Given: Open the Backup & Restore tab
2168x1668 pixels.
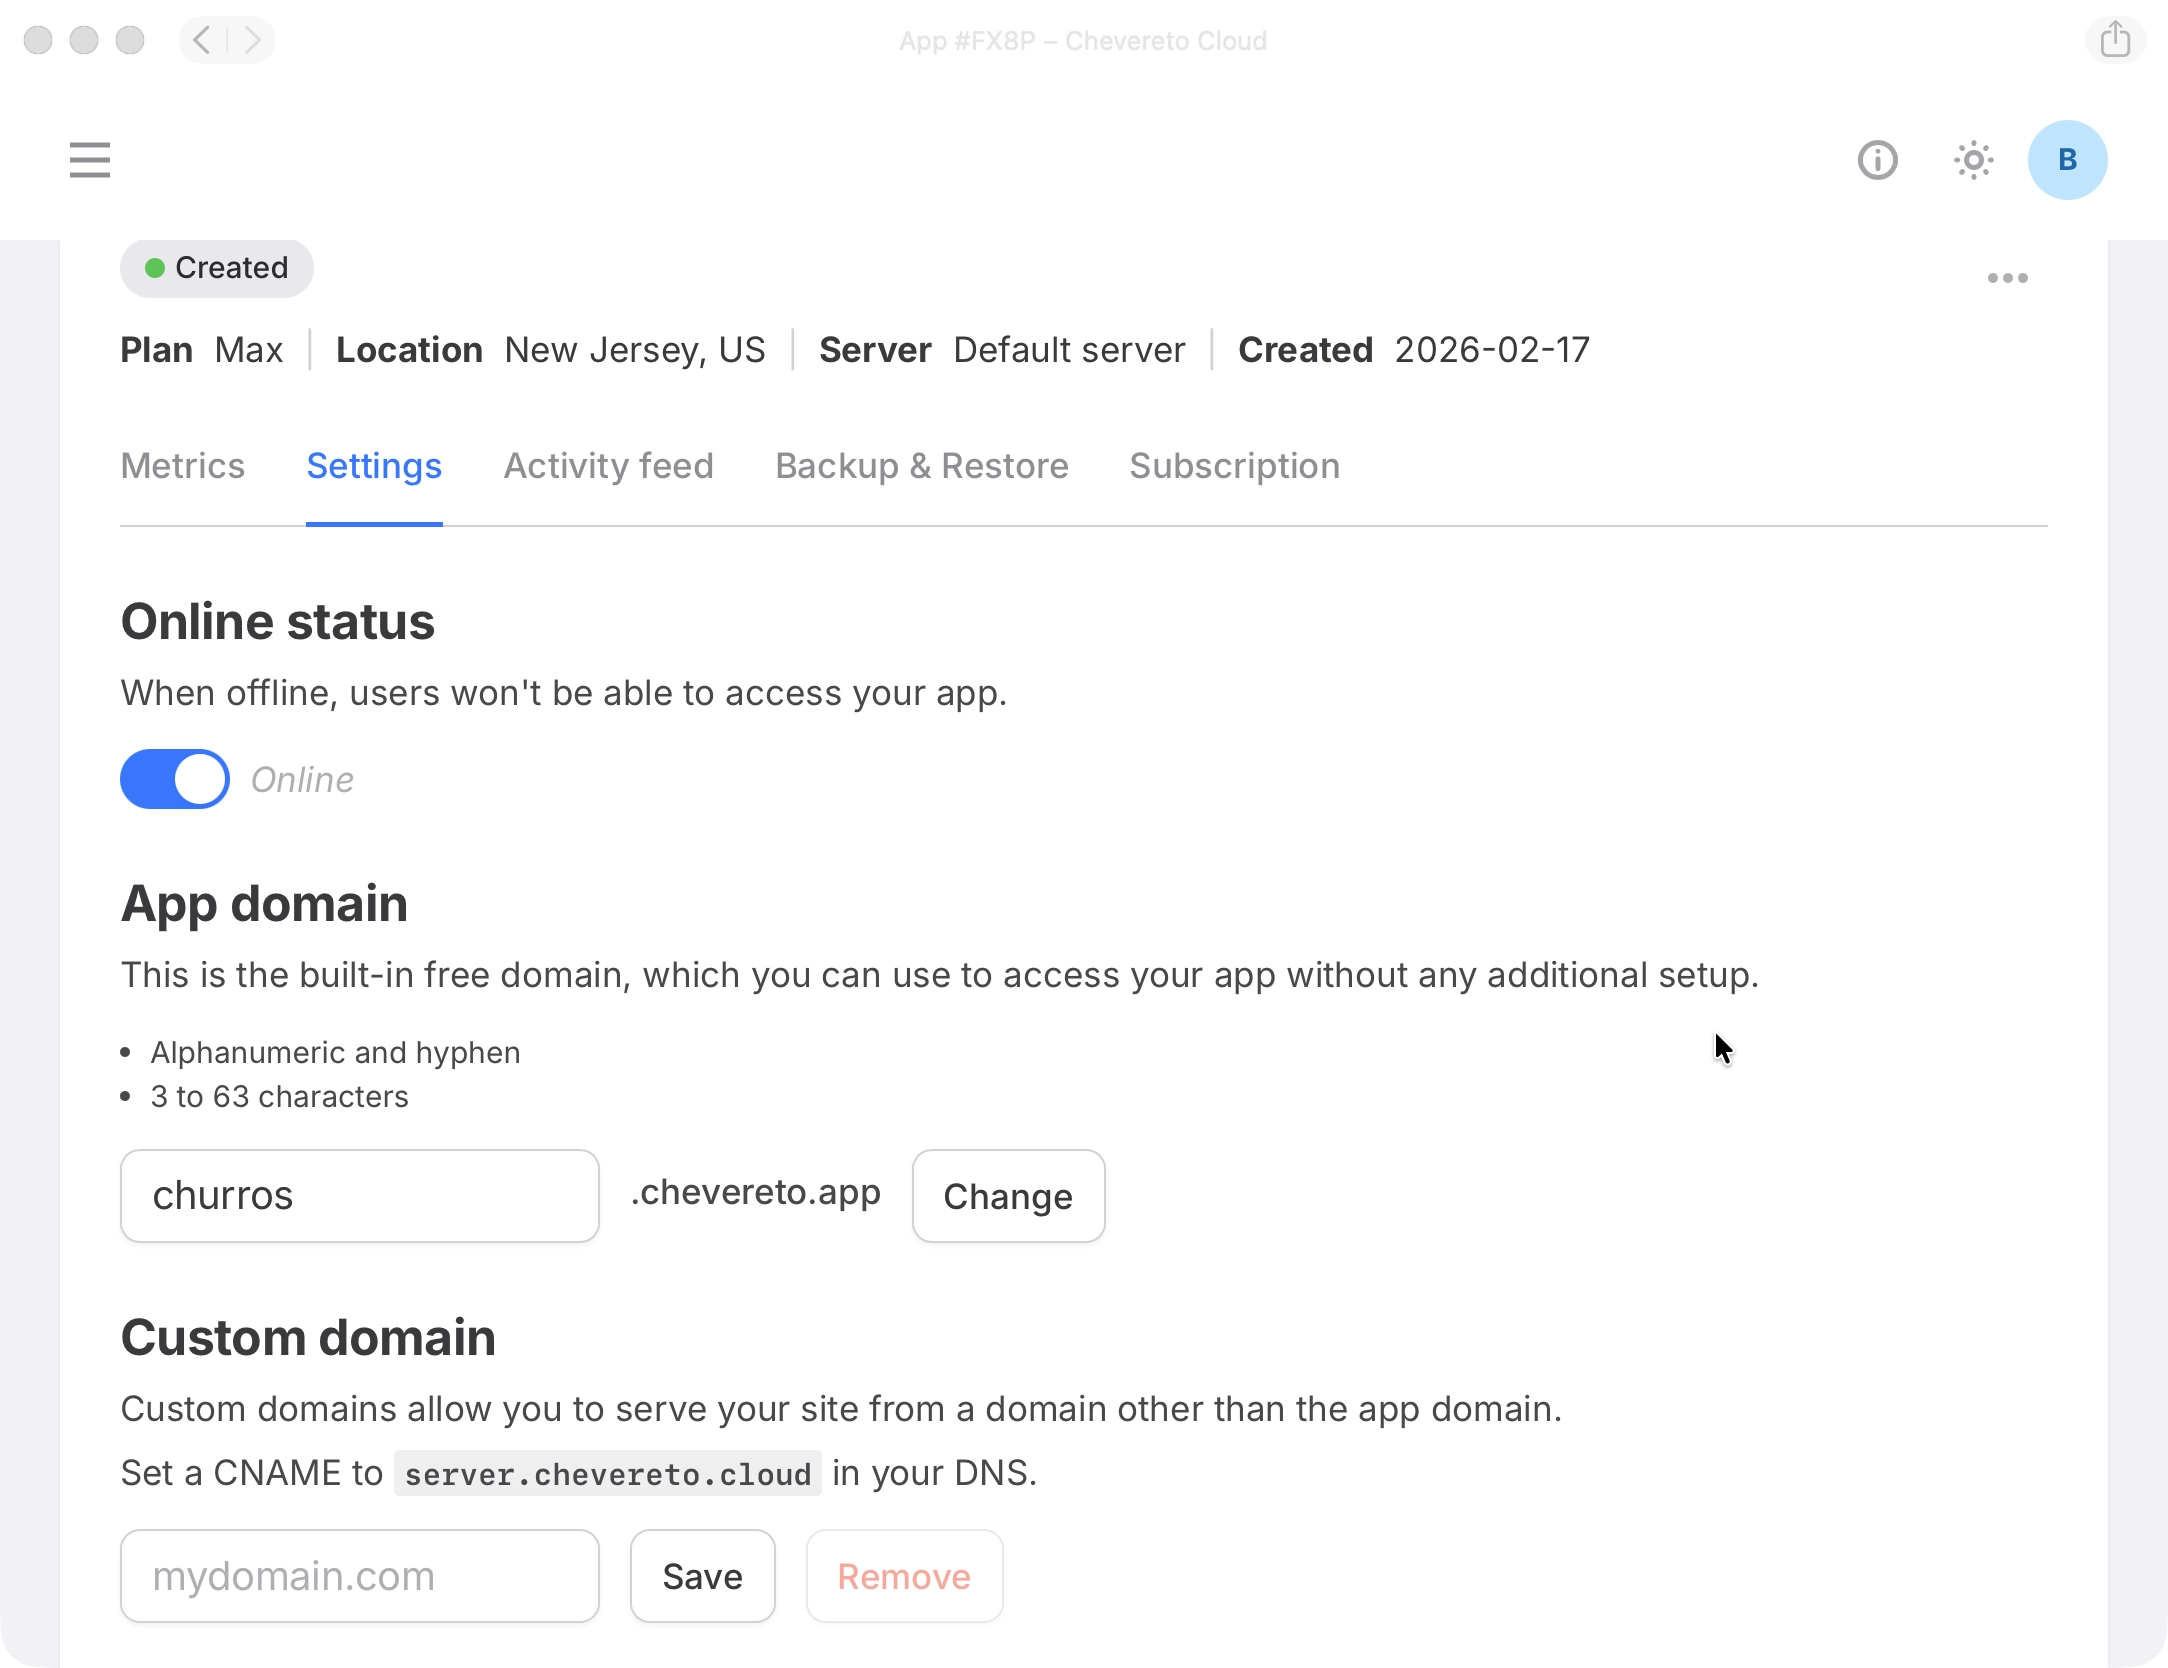Looking at the screenshot, I should pyautogui.click(x=922, y=466).
